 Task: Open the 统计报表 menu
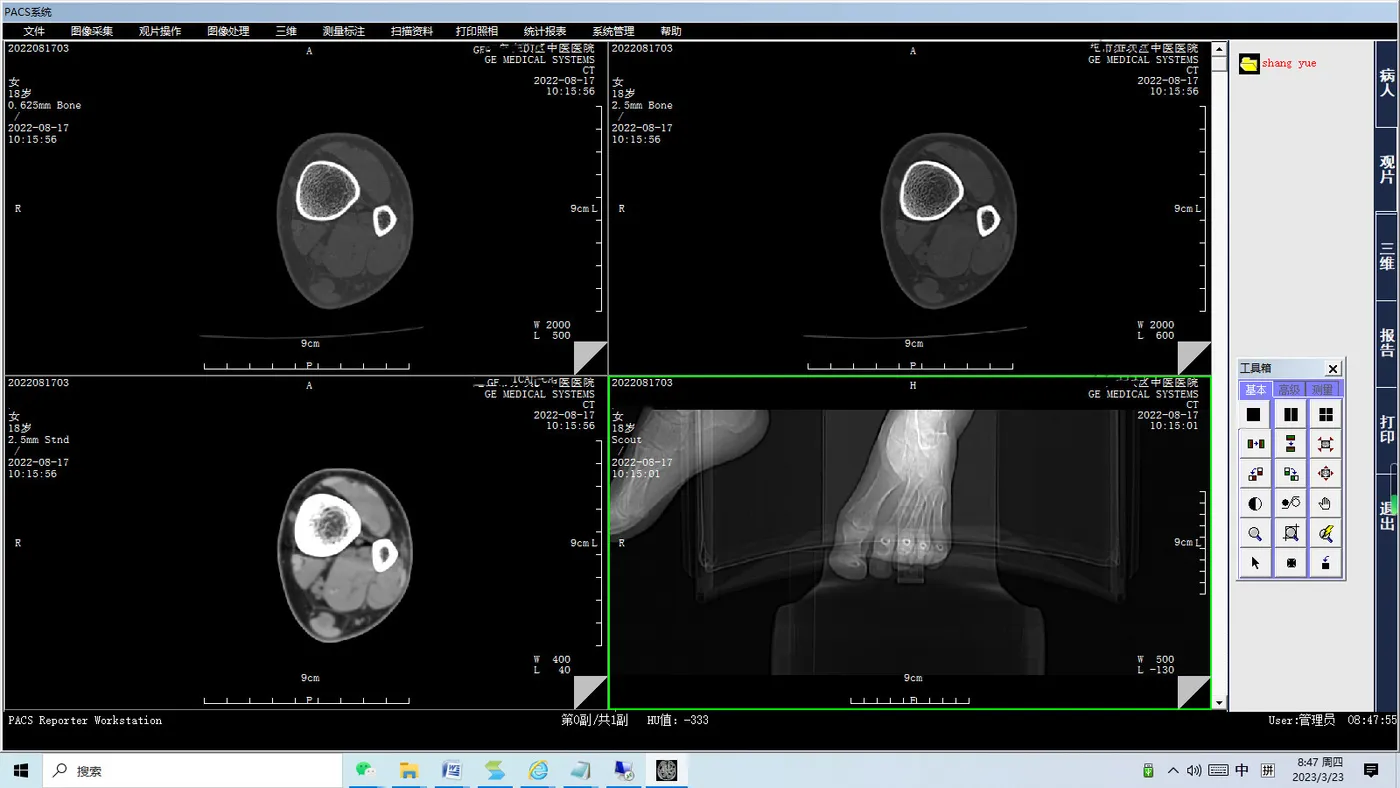pos(545,31)
